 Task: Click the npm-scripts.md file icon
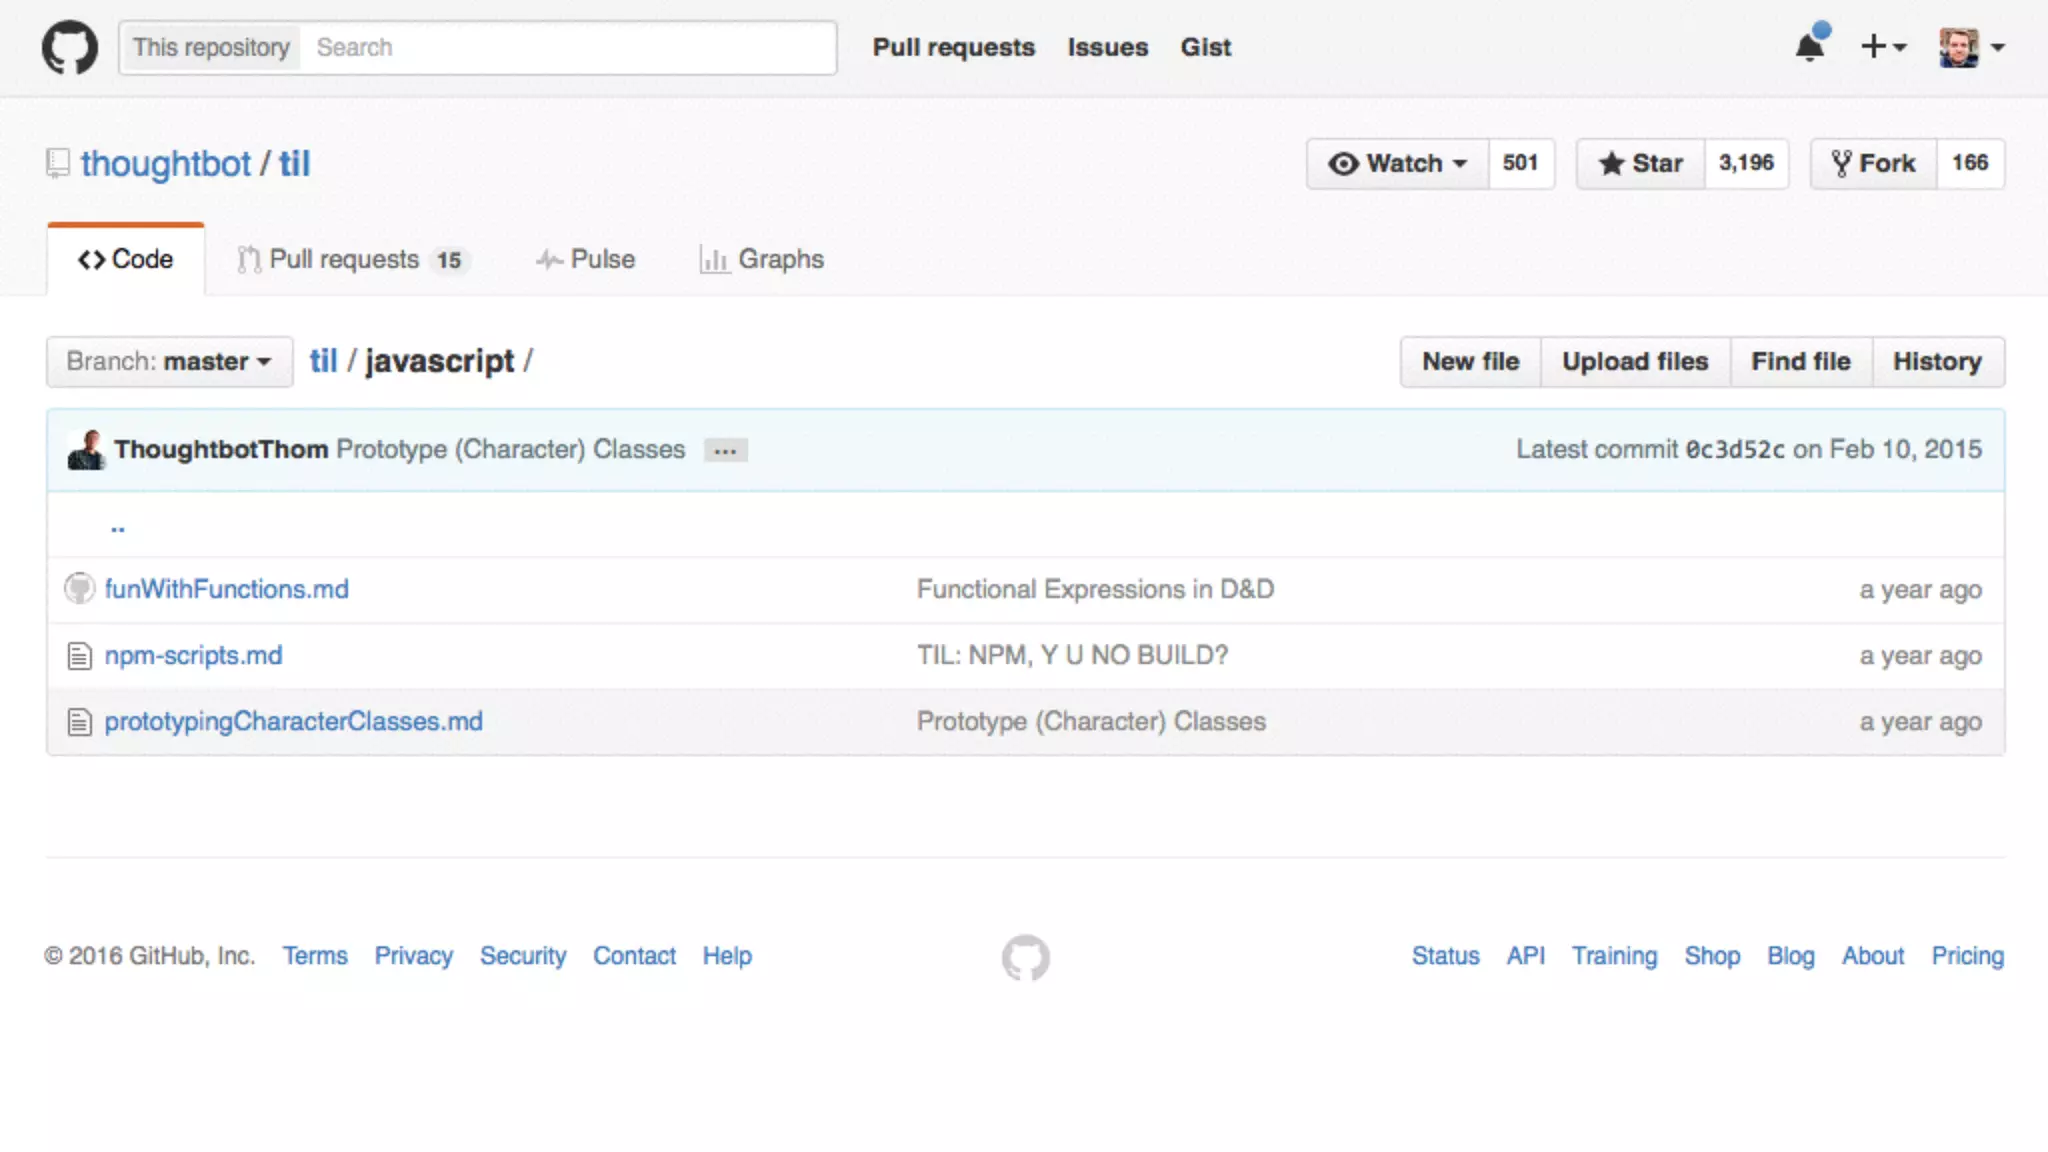[79, 656]
